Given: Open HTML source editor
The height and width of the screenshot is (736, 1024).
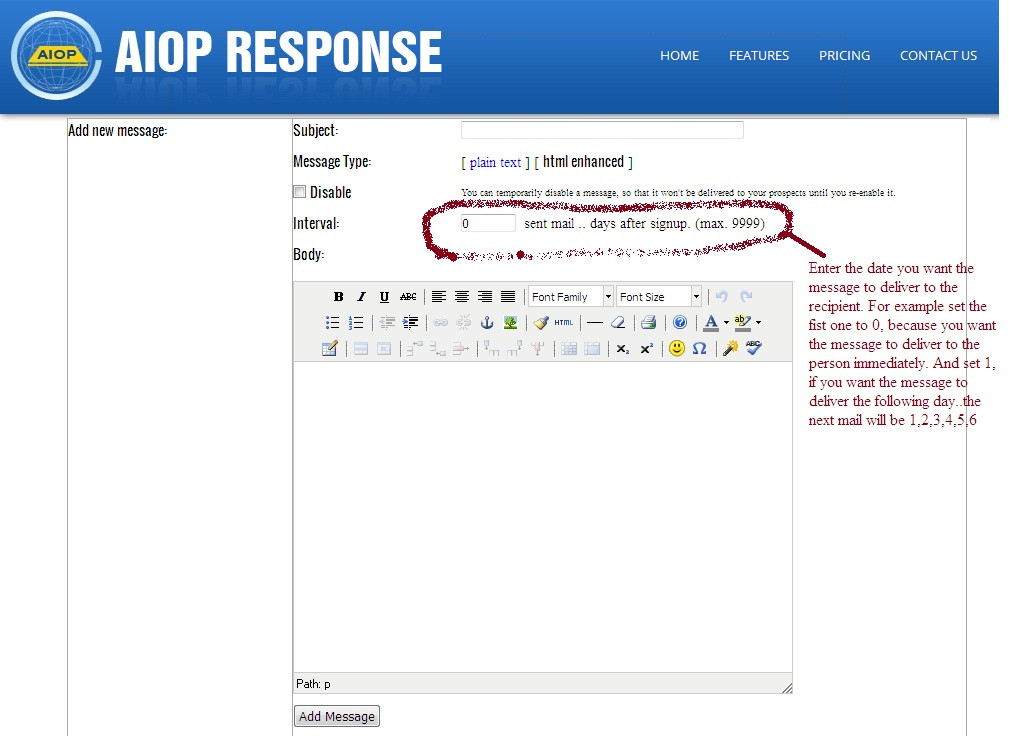Looking at the screenshot, I should [564, 322].
